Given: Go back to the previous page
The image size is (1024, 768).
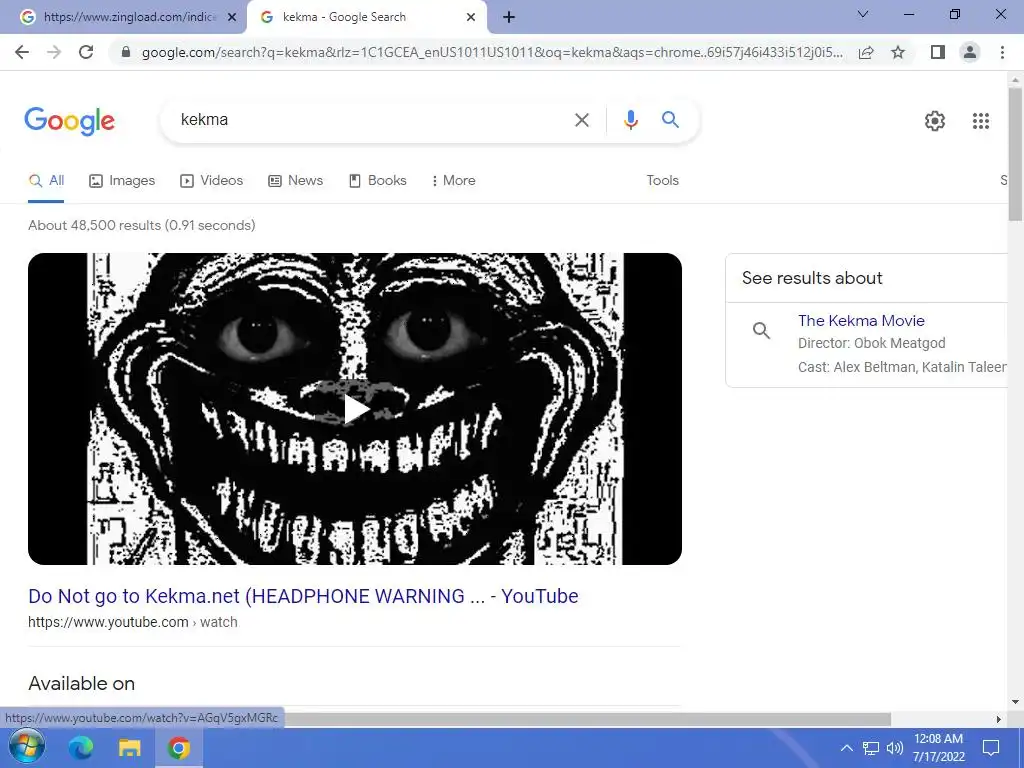Looking at the screenshot, I should (22, 52).
